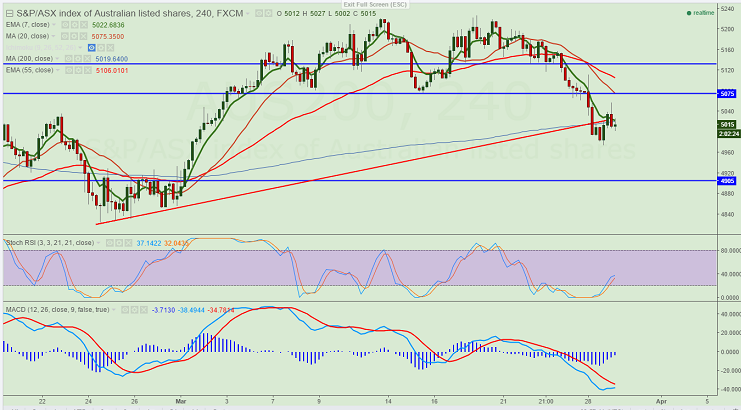Open settings for MA (20, close)
Viewport: 741px width, 410px height.
pos(74,36)
